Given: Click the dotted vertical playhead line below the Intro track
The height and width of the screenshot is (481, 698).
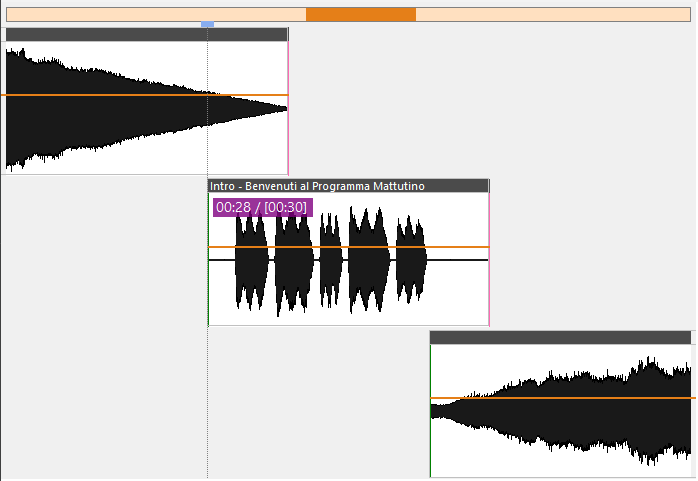Looking at the screenshot, I should (x=207, y=403).
